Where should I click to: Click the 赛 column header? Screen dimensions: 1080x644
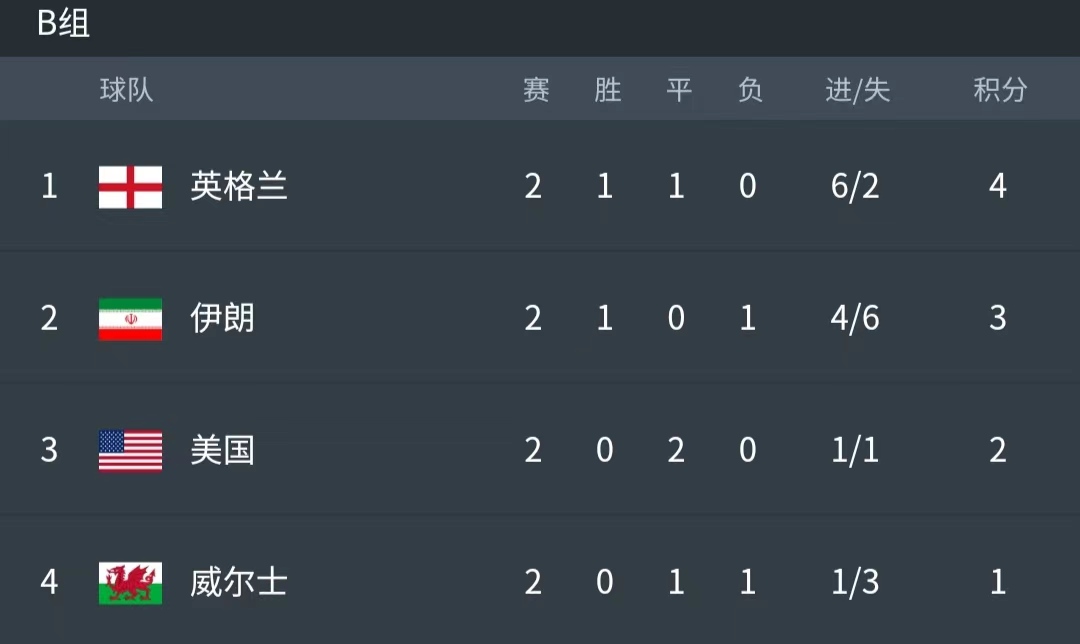[536, 89]
